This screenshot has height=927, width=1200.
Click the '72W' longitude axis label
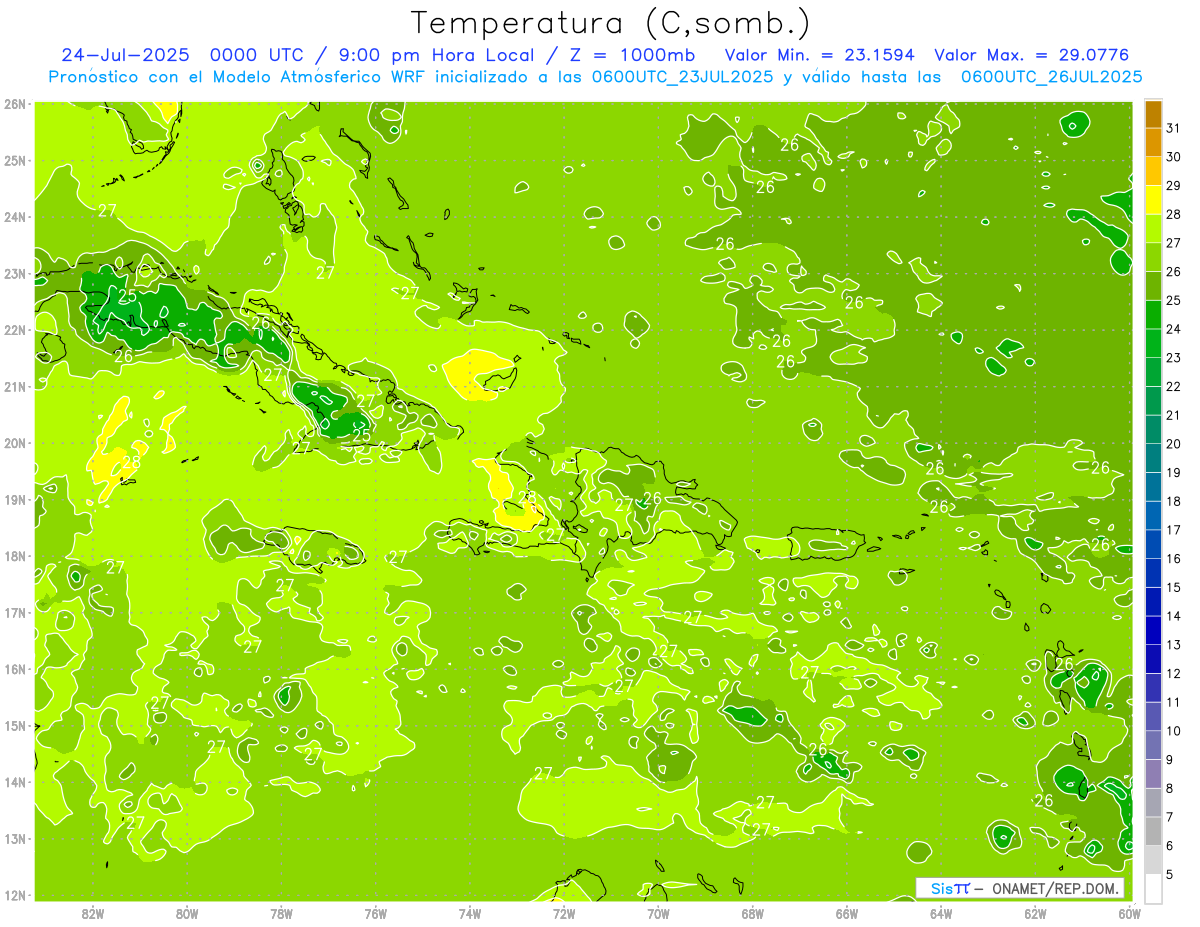click(564, 913)
